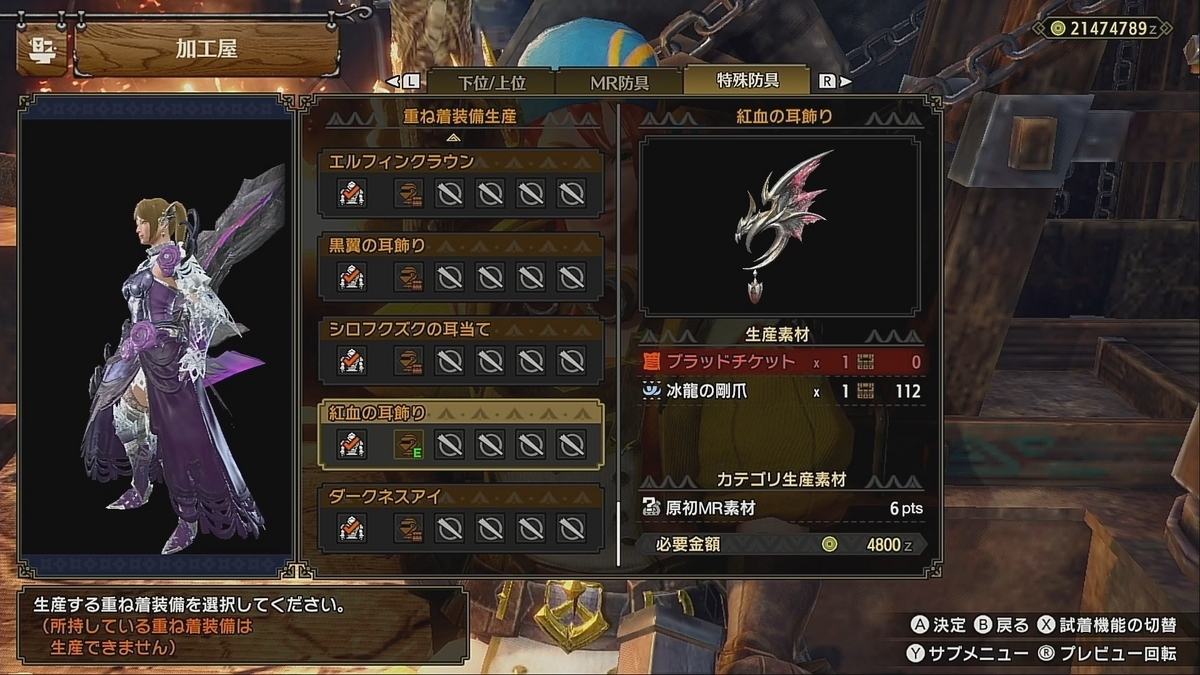Screen dimensions: 1200x675
Task: Click the 原初MR素材 category icon
Action: (652, 508)
